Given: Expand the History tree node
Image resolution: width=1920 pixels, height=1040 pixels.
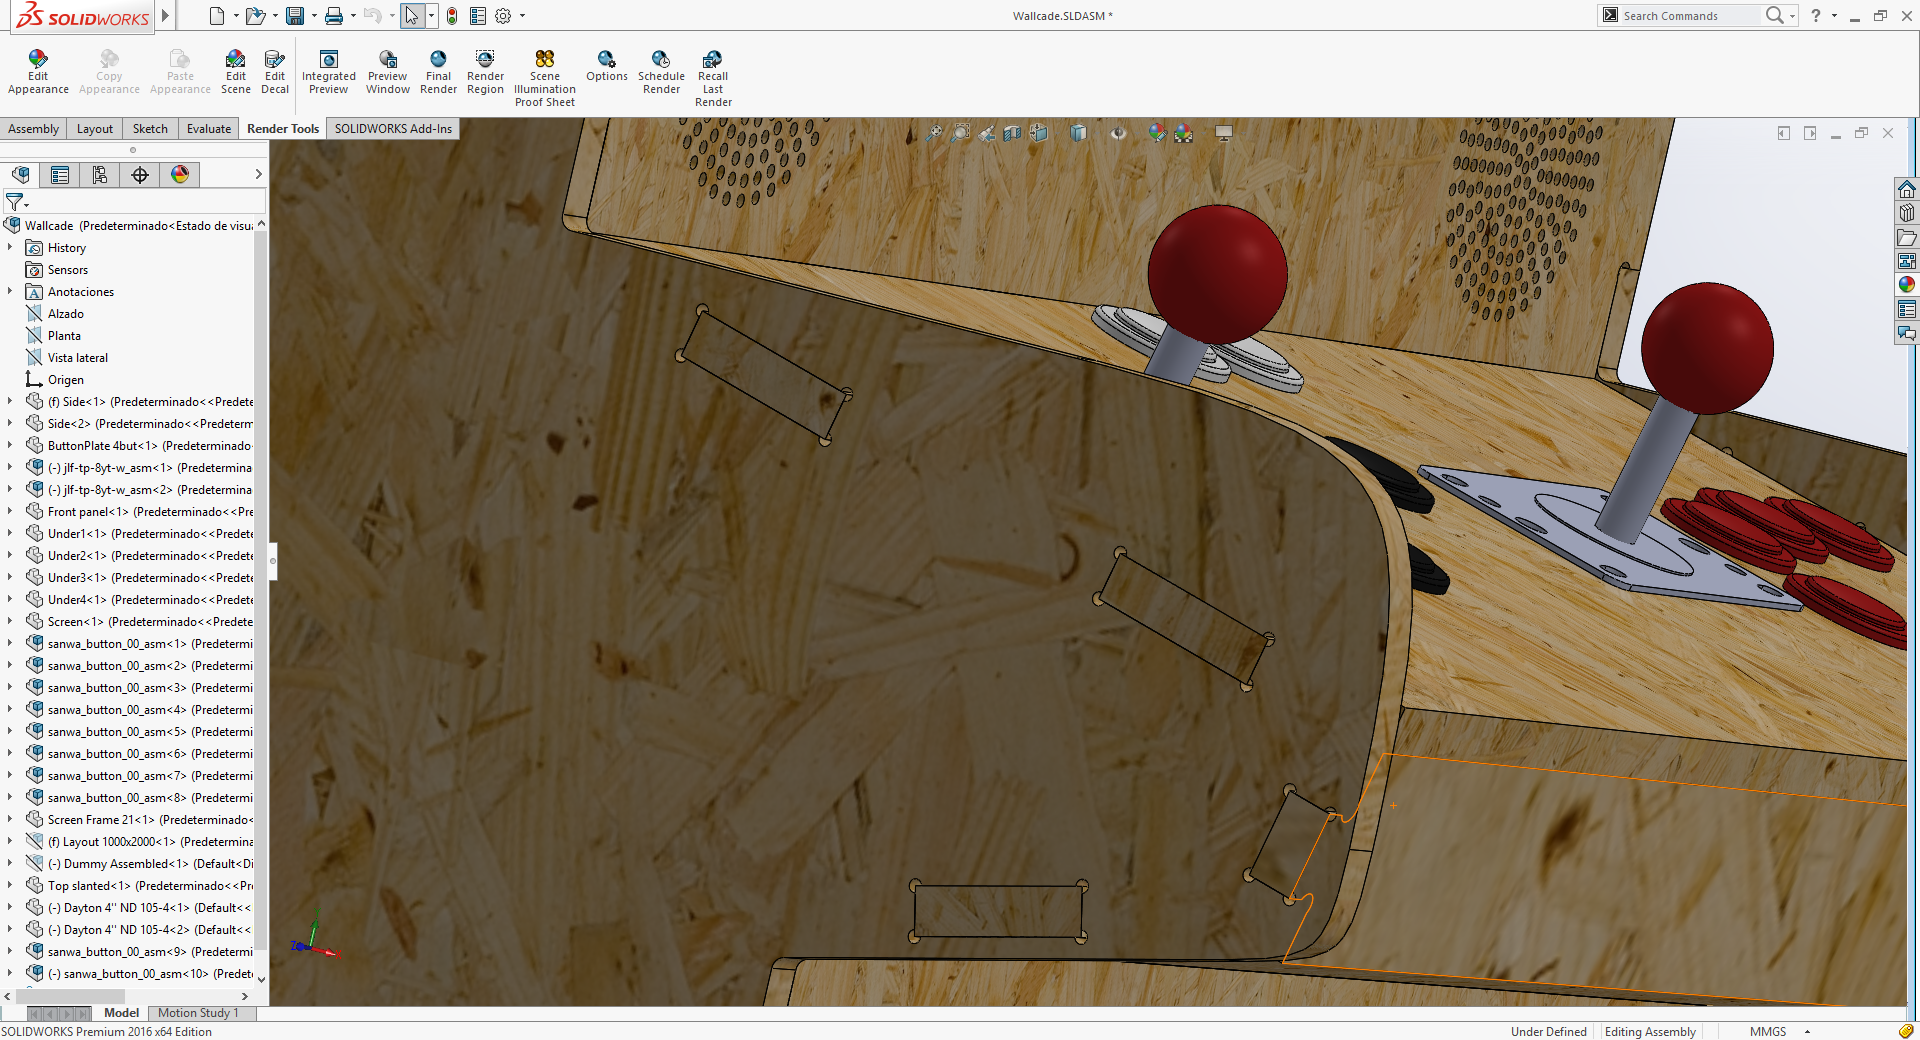Looking at the screenshot, I should coord(10,247).
